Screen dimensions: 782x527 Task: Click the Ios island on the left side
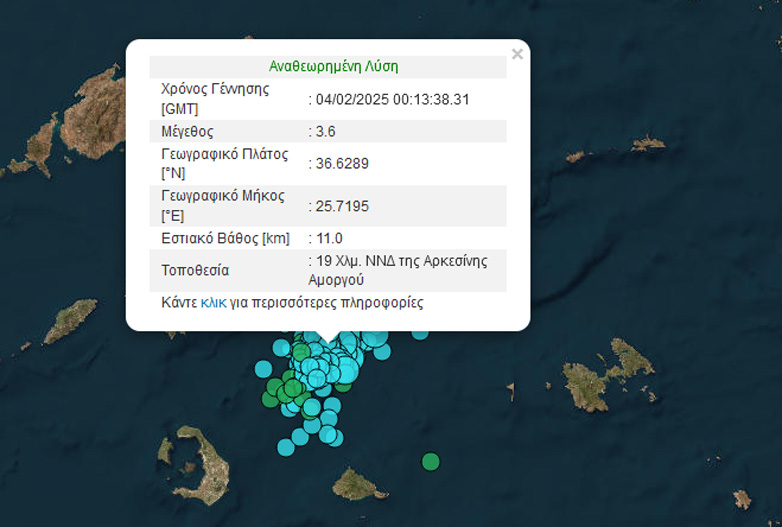coord(70,322)
